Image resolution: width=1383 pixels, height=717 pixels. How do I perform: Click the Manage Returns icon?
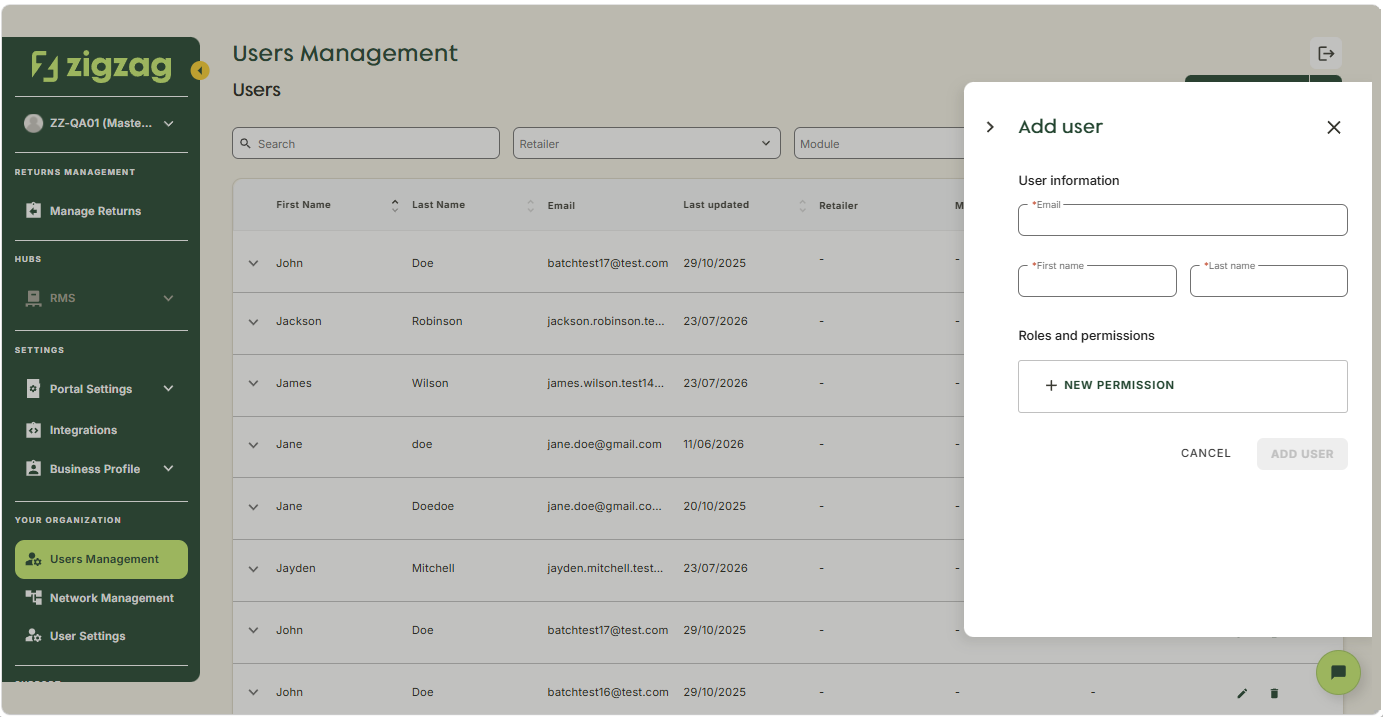coord(33,211)
